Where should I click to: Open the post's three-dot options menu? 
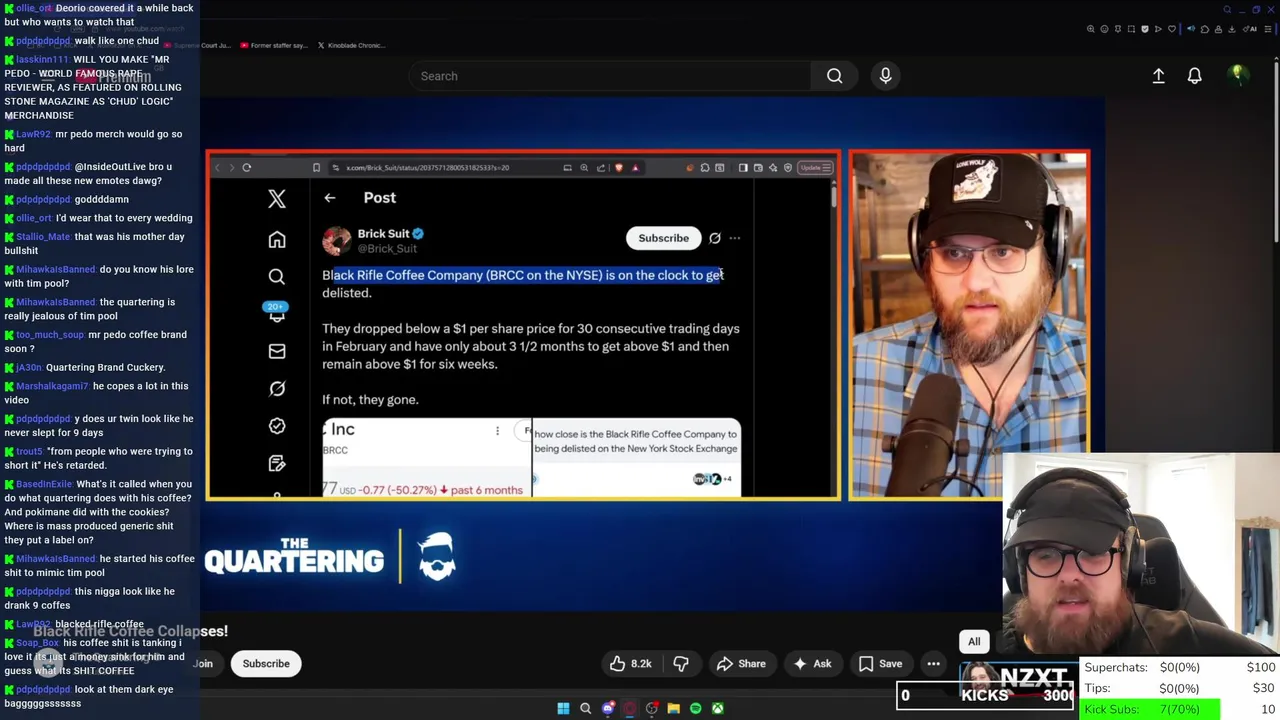(x=735, y=238)
